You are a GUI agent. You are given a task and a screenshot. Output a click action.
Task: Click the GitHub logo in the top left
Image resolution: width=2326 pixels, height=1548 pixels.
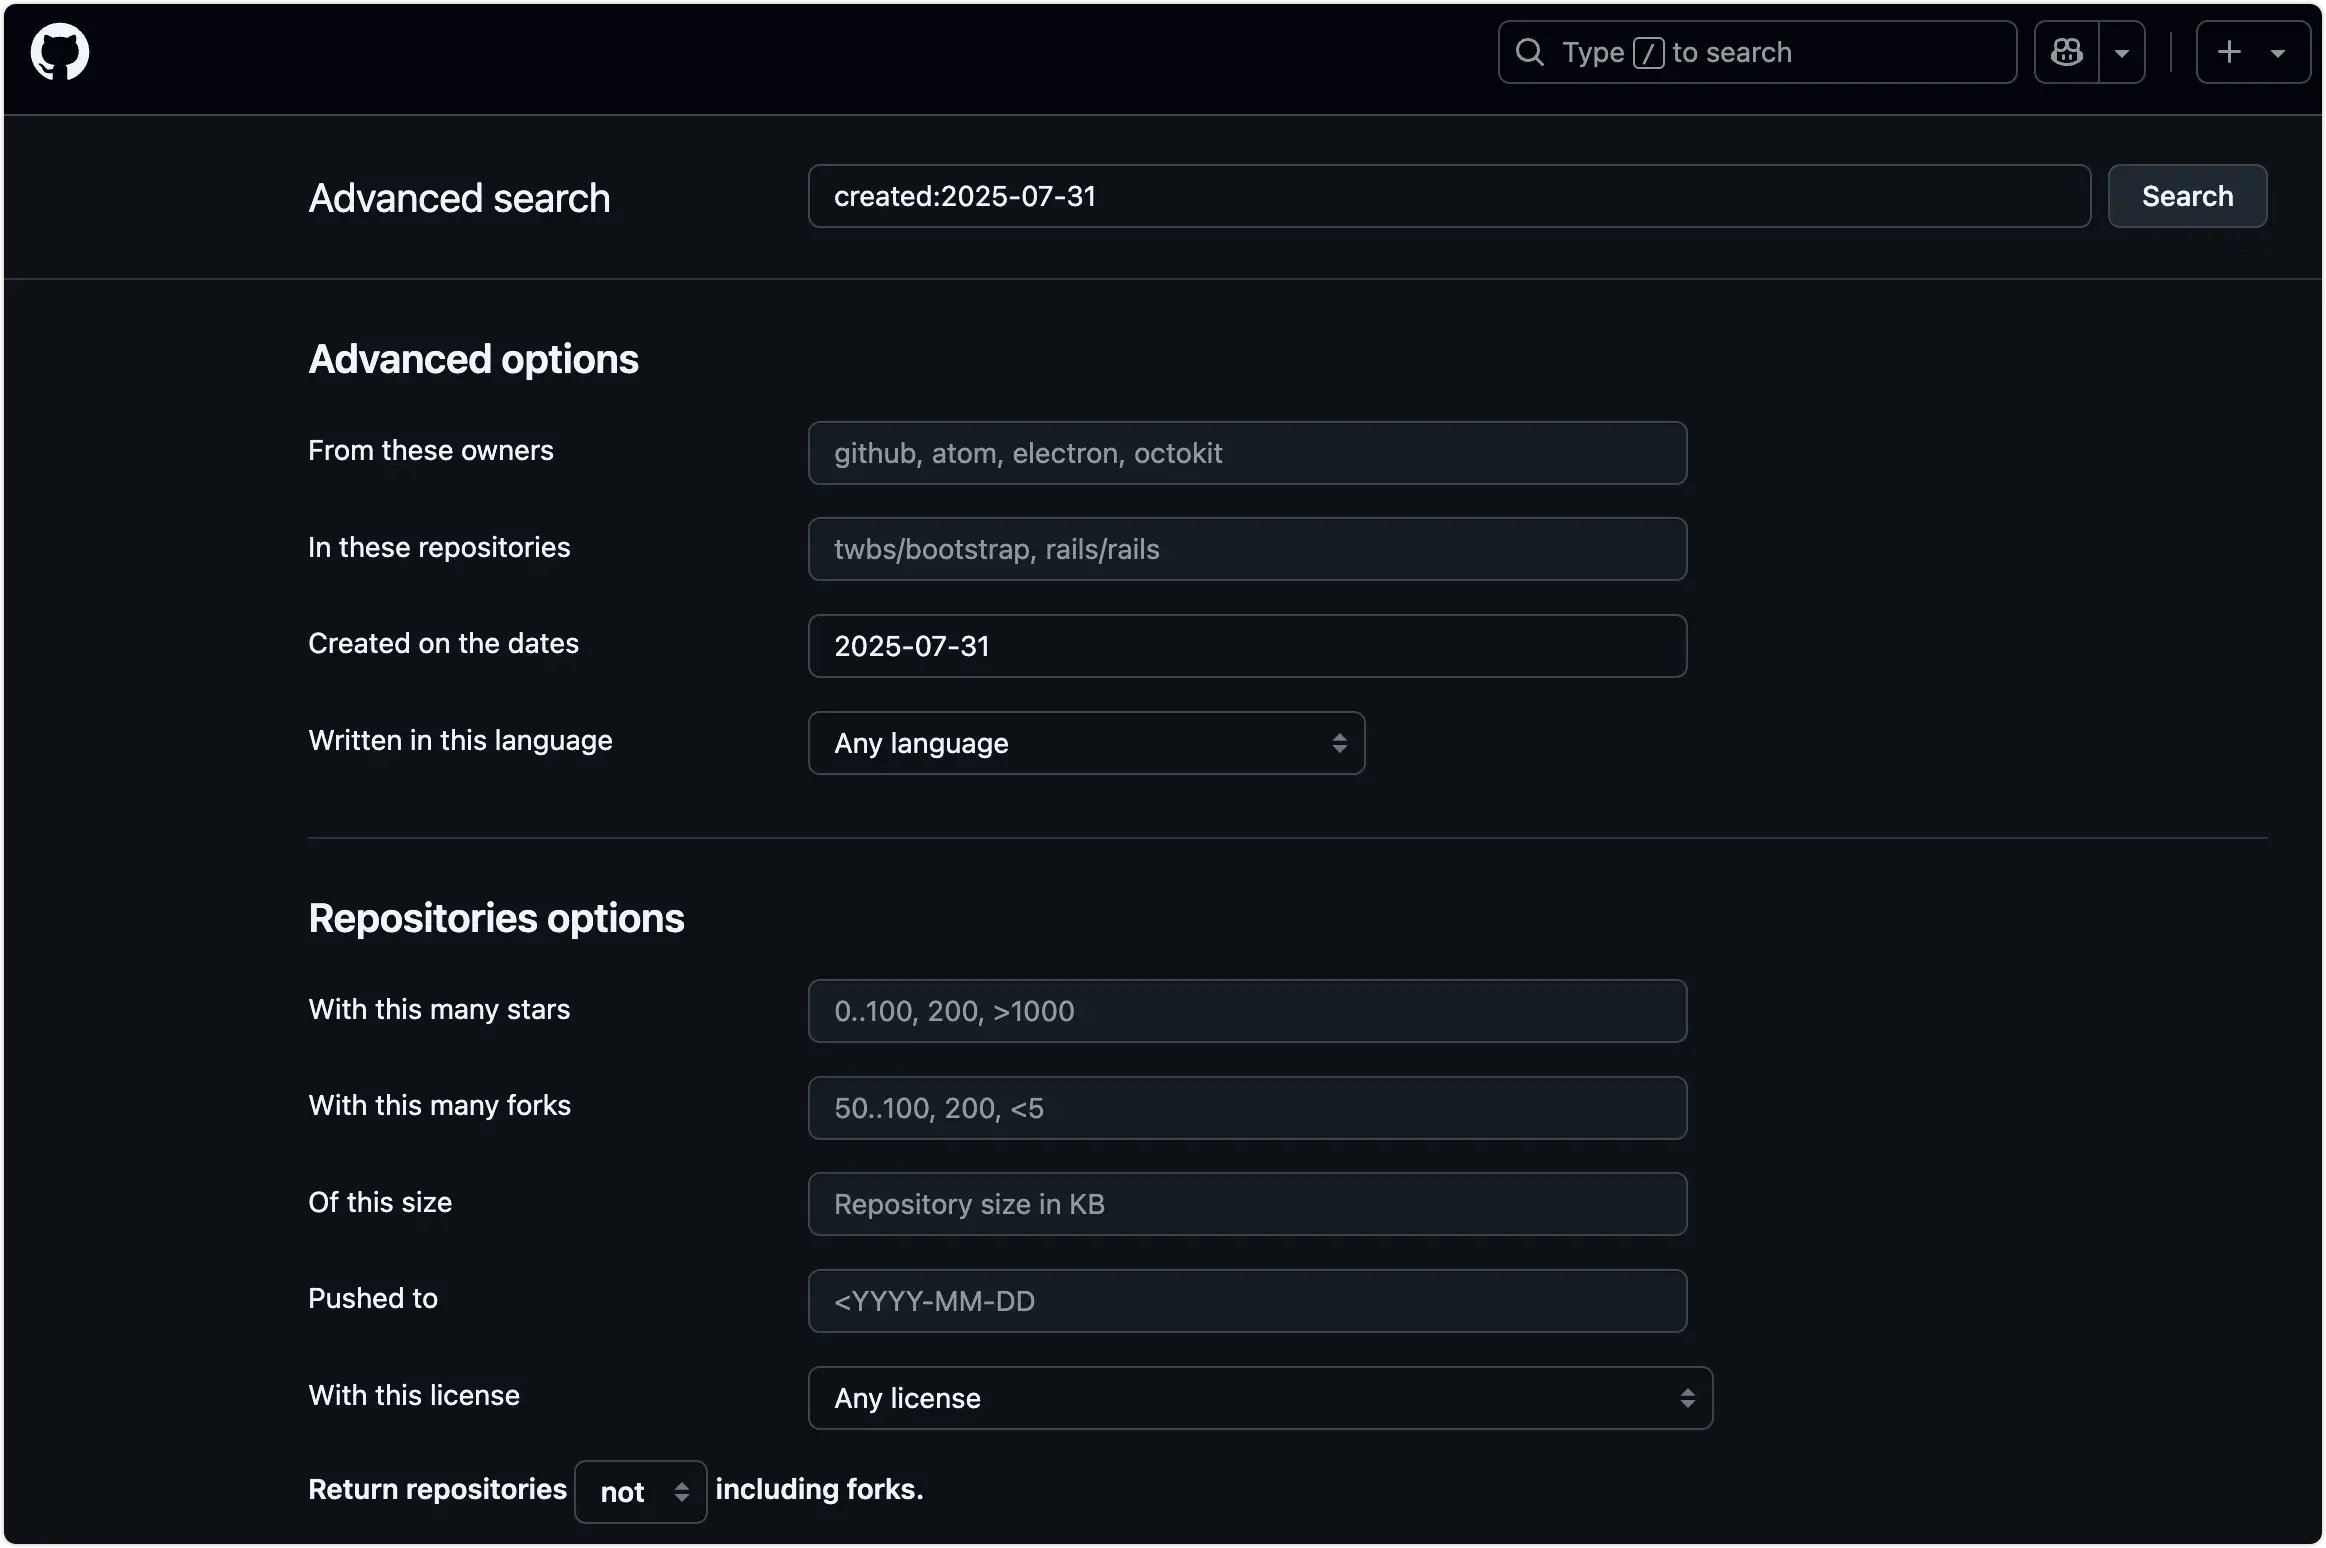(x=60, y=51)
